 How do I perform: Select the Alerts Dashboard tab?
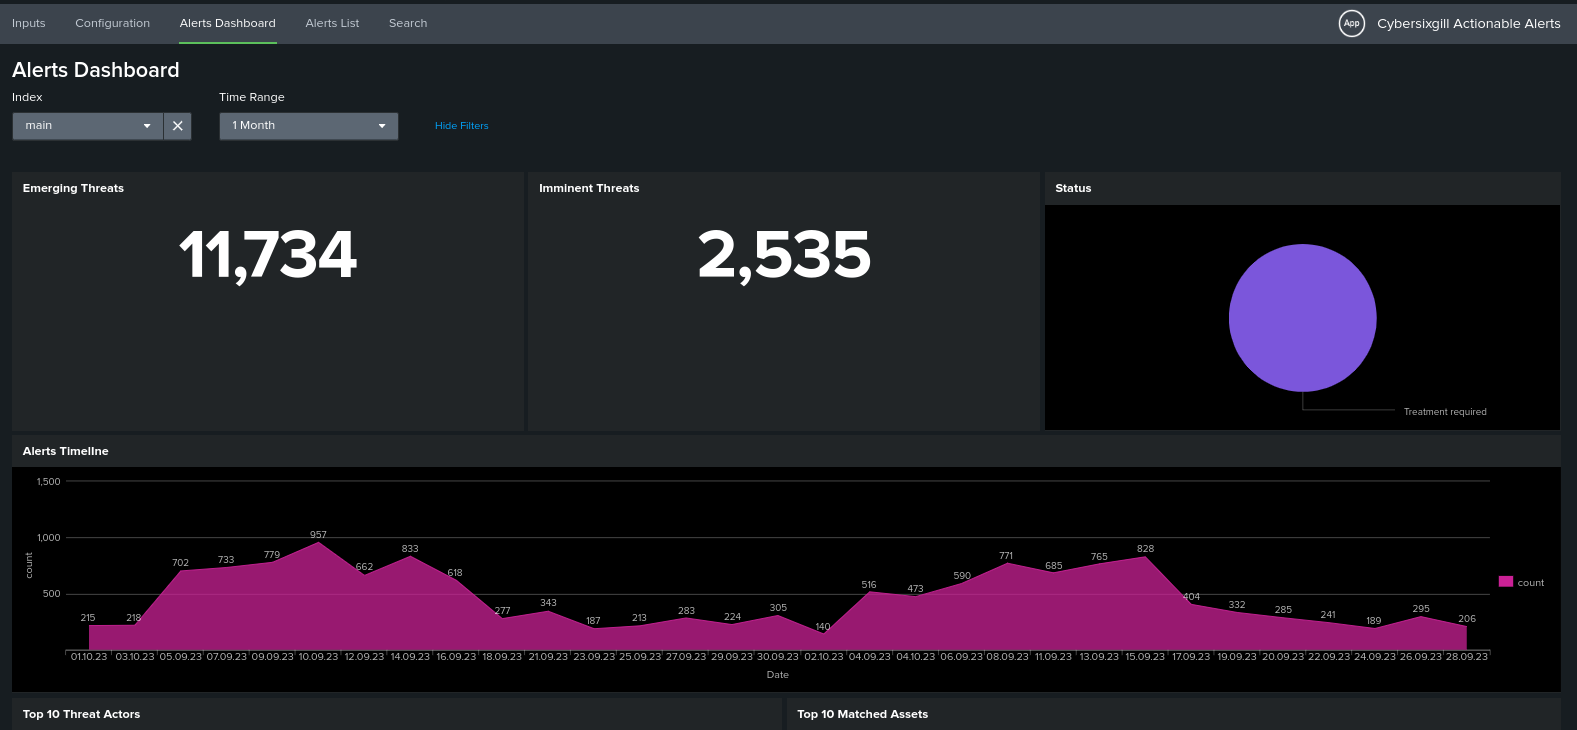point(227,23)
